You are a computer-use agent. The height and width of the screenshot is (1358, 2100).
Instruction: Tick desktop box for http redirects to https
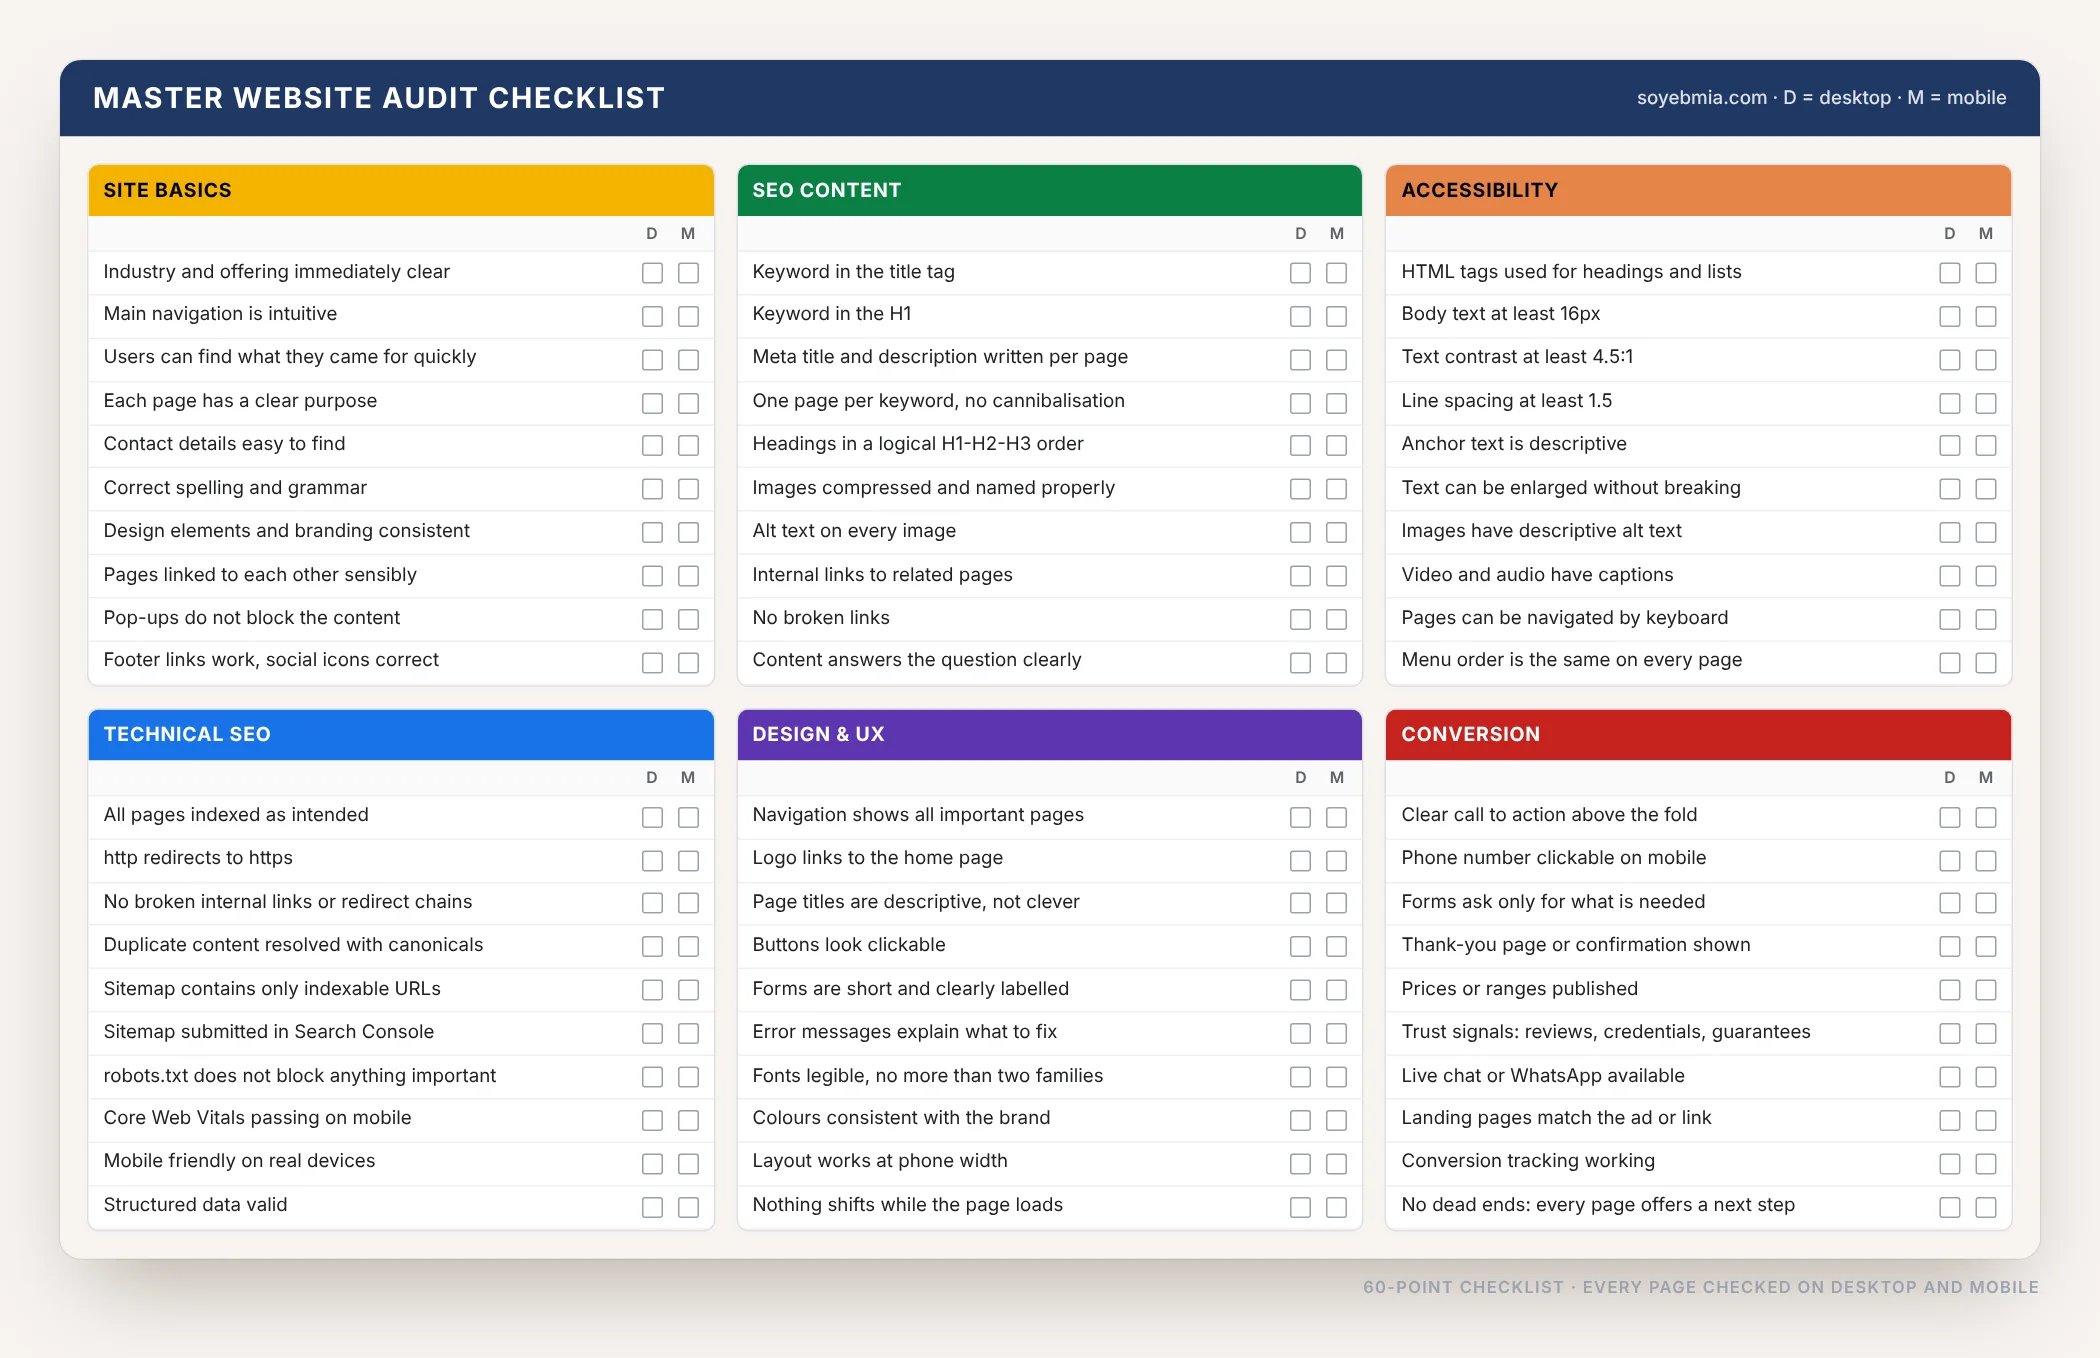(652, 860)
